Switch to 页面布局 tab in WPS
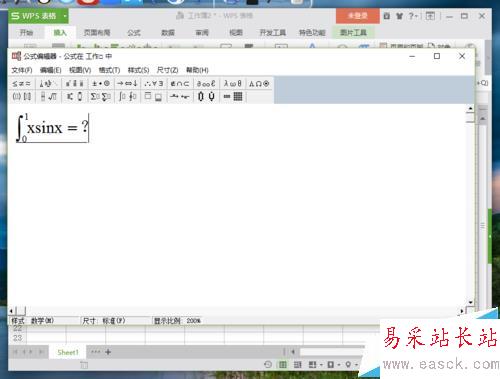This screenshot has height=379, width=500. click(x=97, y=33)
